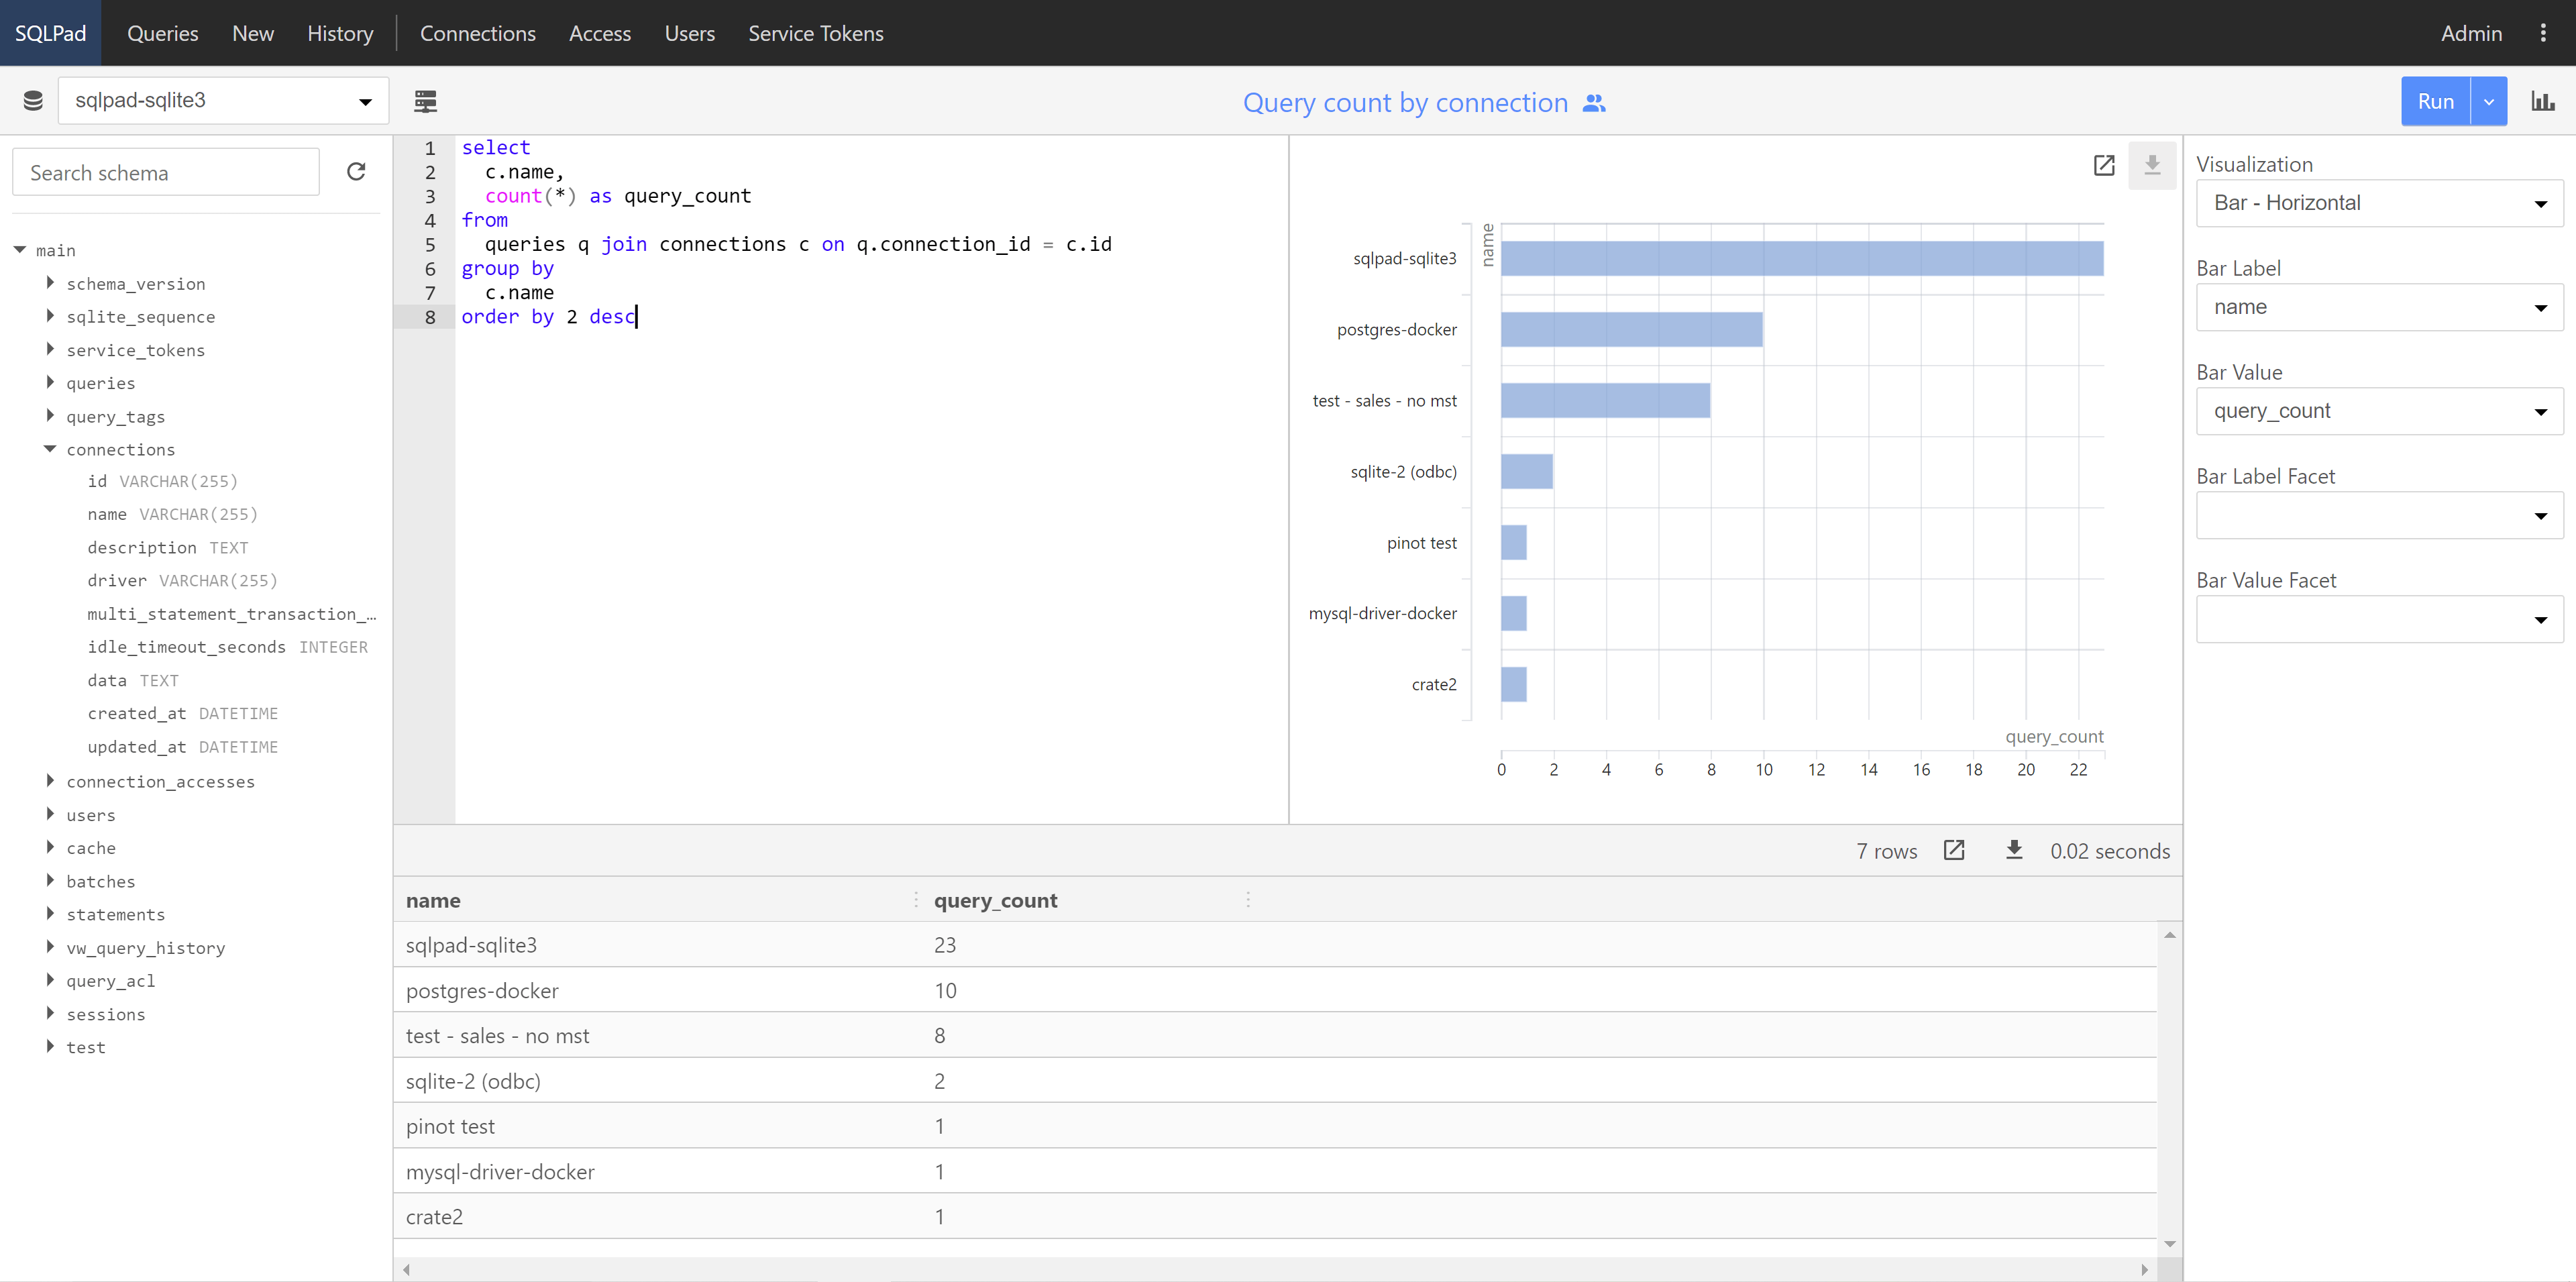Click the sharing users icon beside query title
This screenshot has width=2576, height=1282.
[1594, 103]
